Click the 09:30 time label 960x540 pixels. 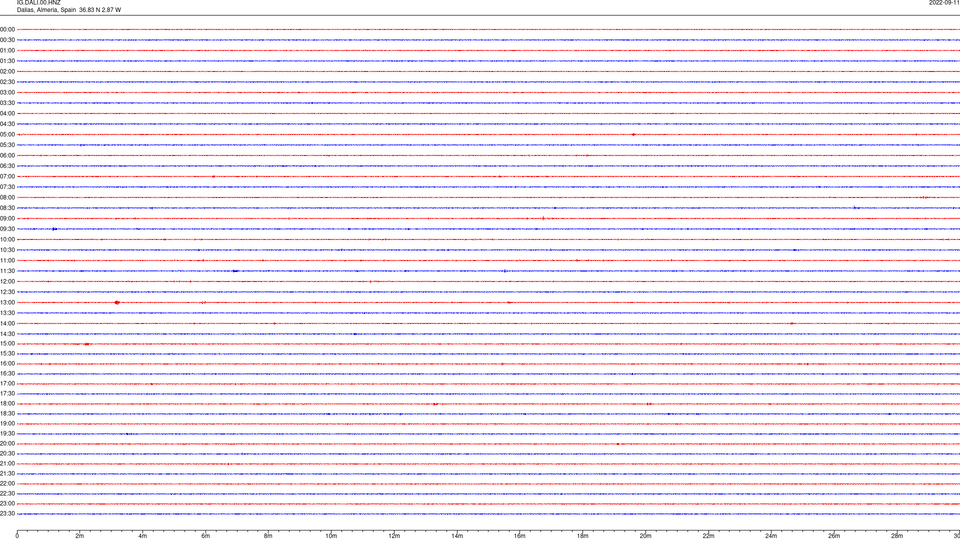(7, 229)
